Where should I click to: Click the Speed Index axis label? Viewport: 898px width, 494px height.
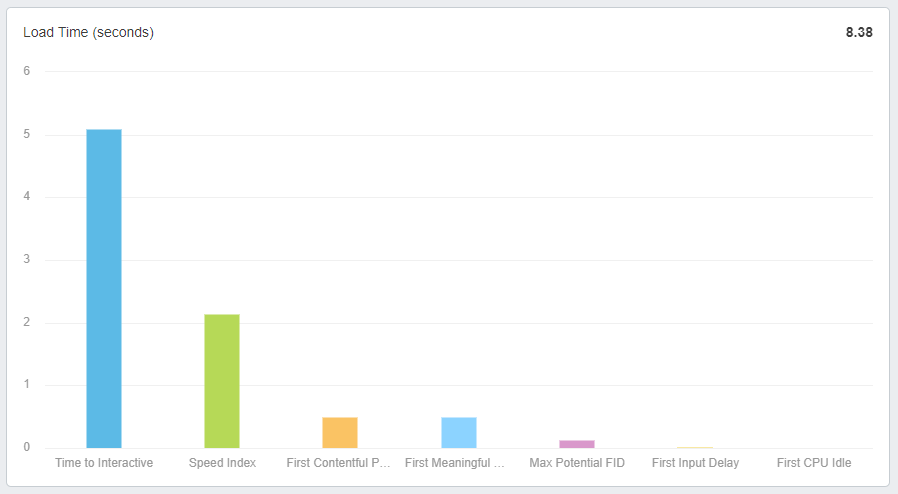click(222, 463)
